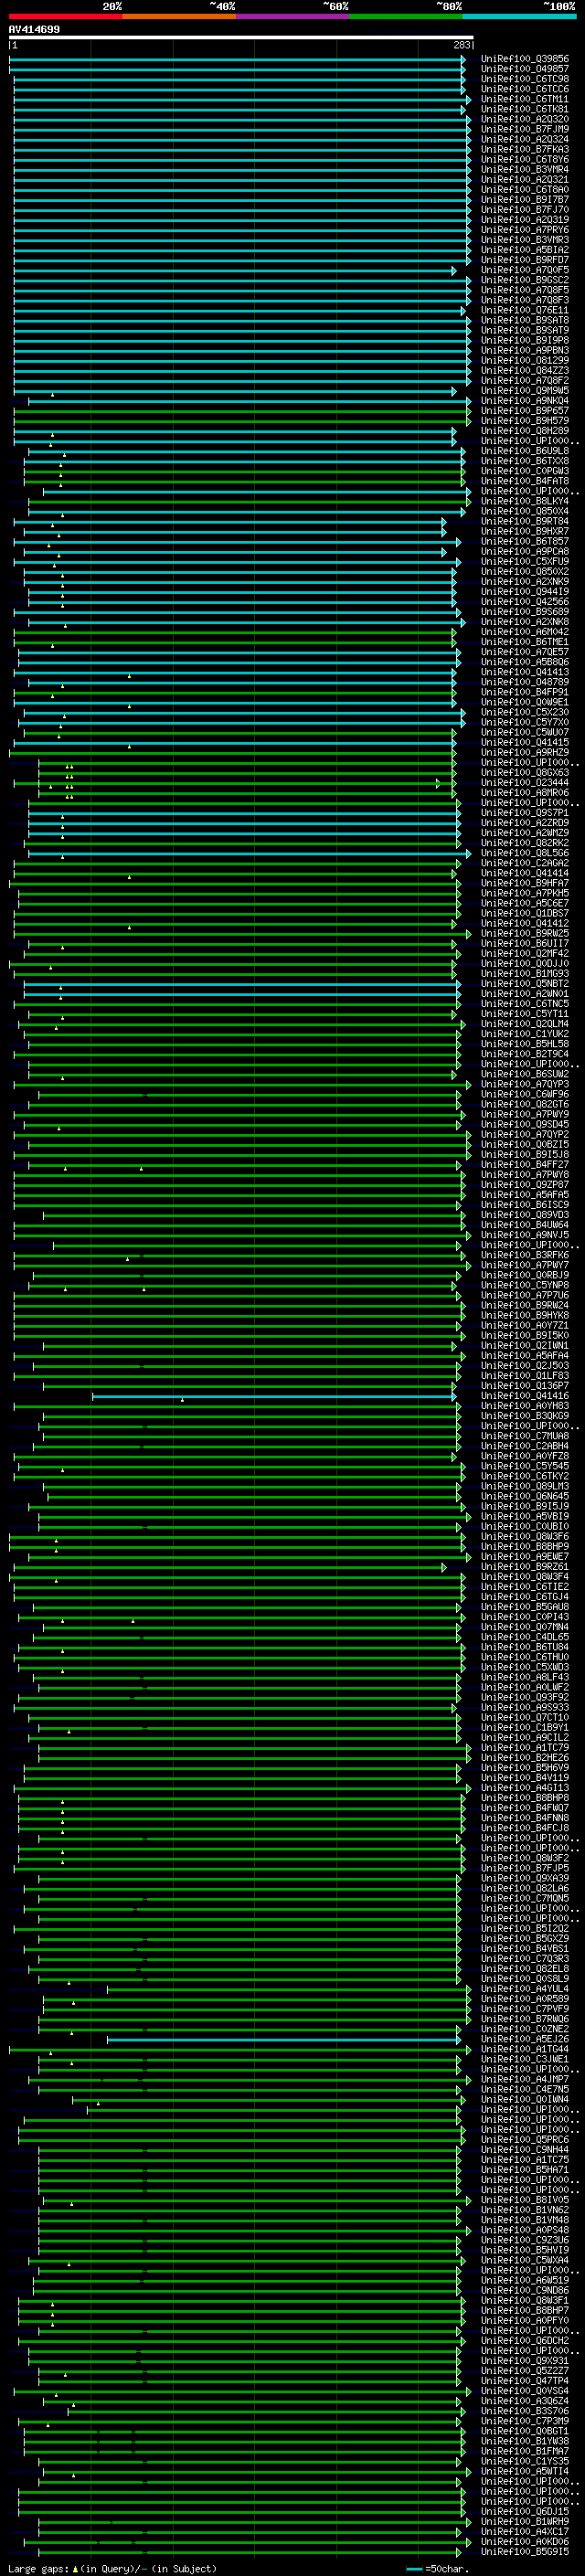The width and height of the screenshot is (585, 2576).
Task: Select the UniRef100_B6U9L8 label
Action: (525, 451)
